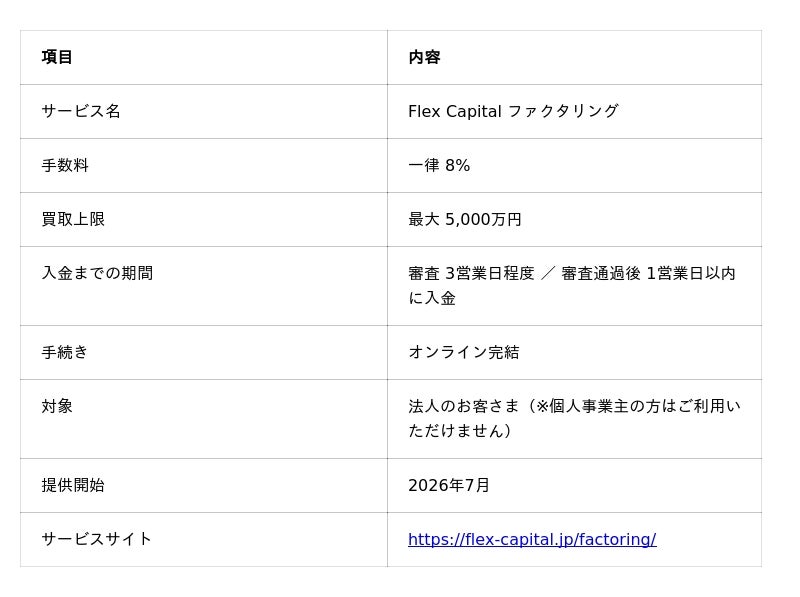The width and height of the screenshot is (800, 597).
Task: Click the 内容 column header
Action: pos(424,57)
